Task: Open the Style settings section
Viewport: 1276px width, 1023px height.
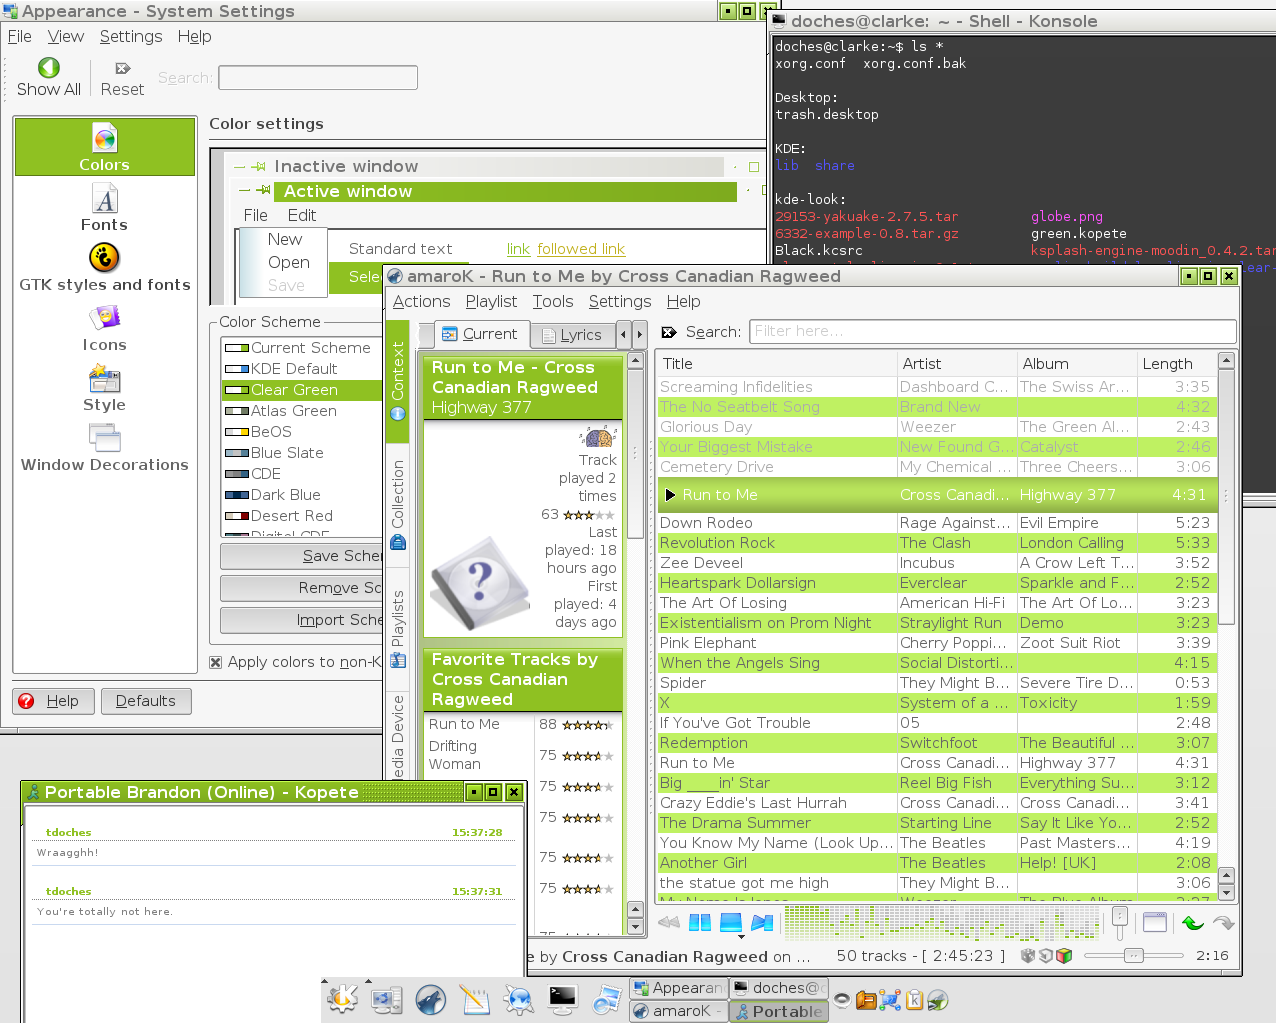Action: point(105,388)
